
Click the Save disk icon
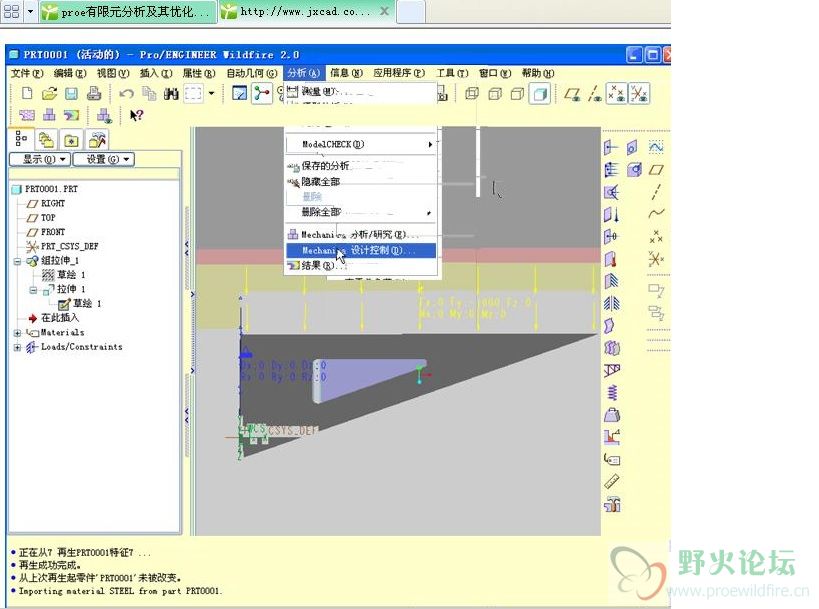click(71, 93)
